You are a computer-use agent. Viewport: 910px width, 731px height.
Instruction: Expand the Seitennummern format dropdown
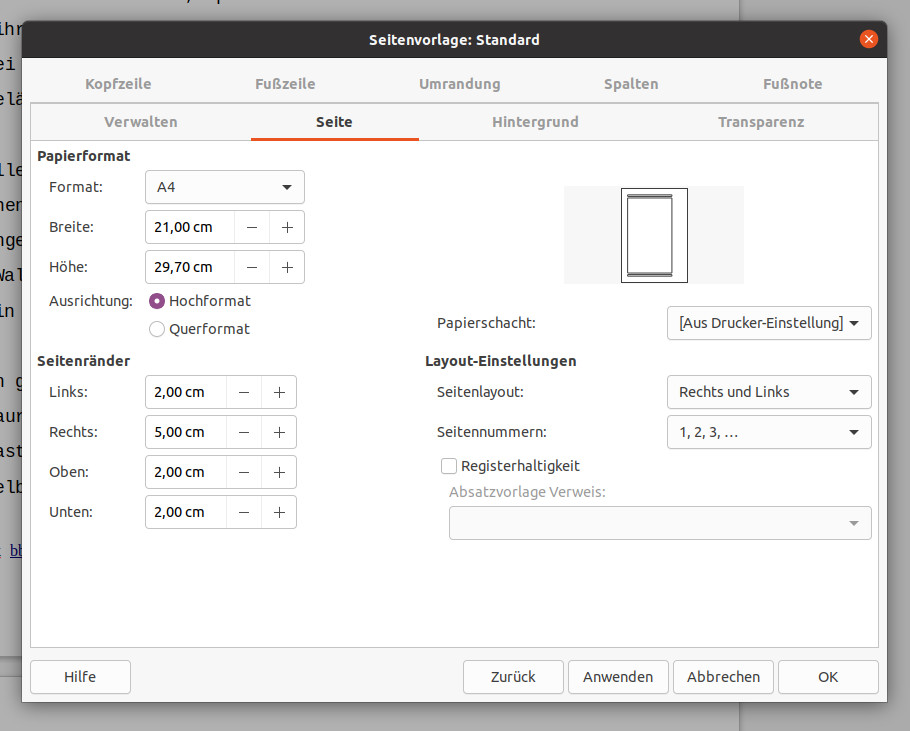point(768,432)
